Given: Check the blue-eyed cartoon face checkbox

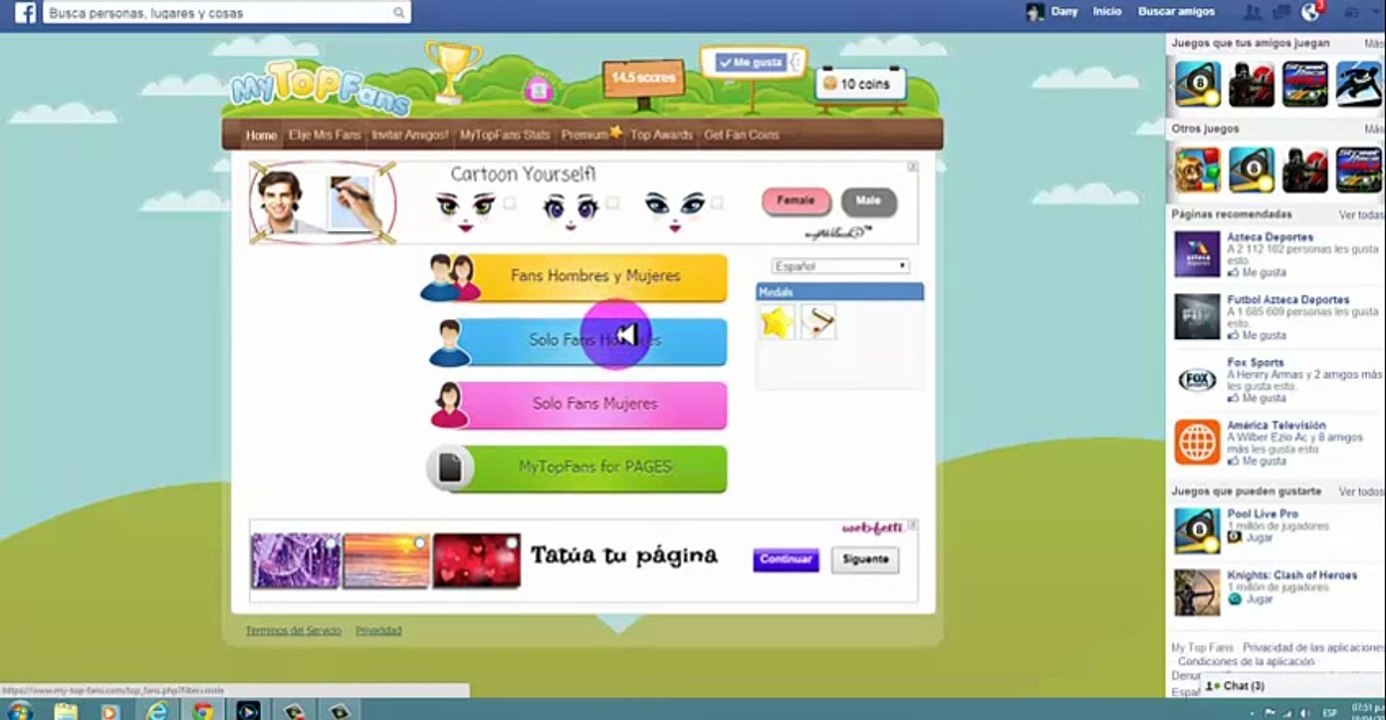Looking at the screenshot, I should pyautogui.click(x=716, y=203).
